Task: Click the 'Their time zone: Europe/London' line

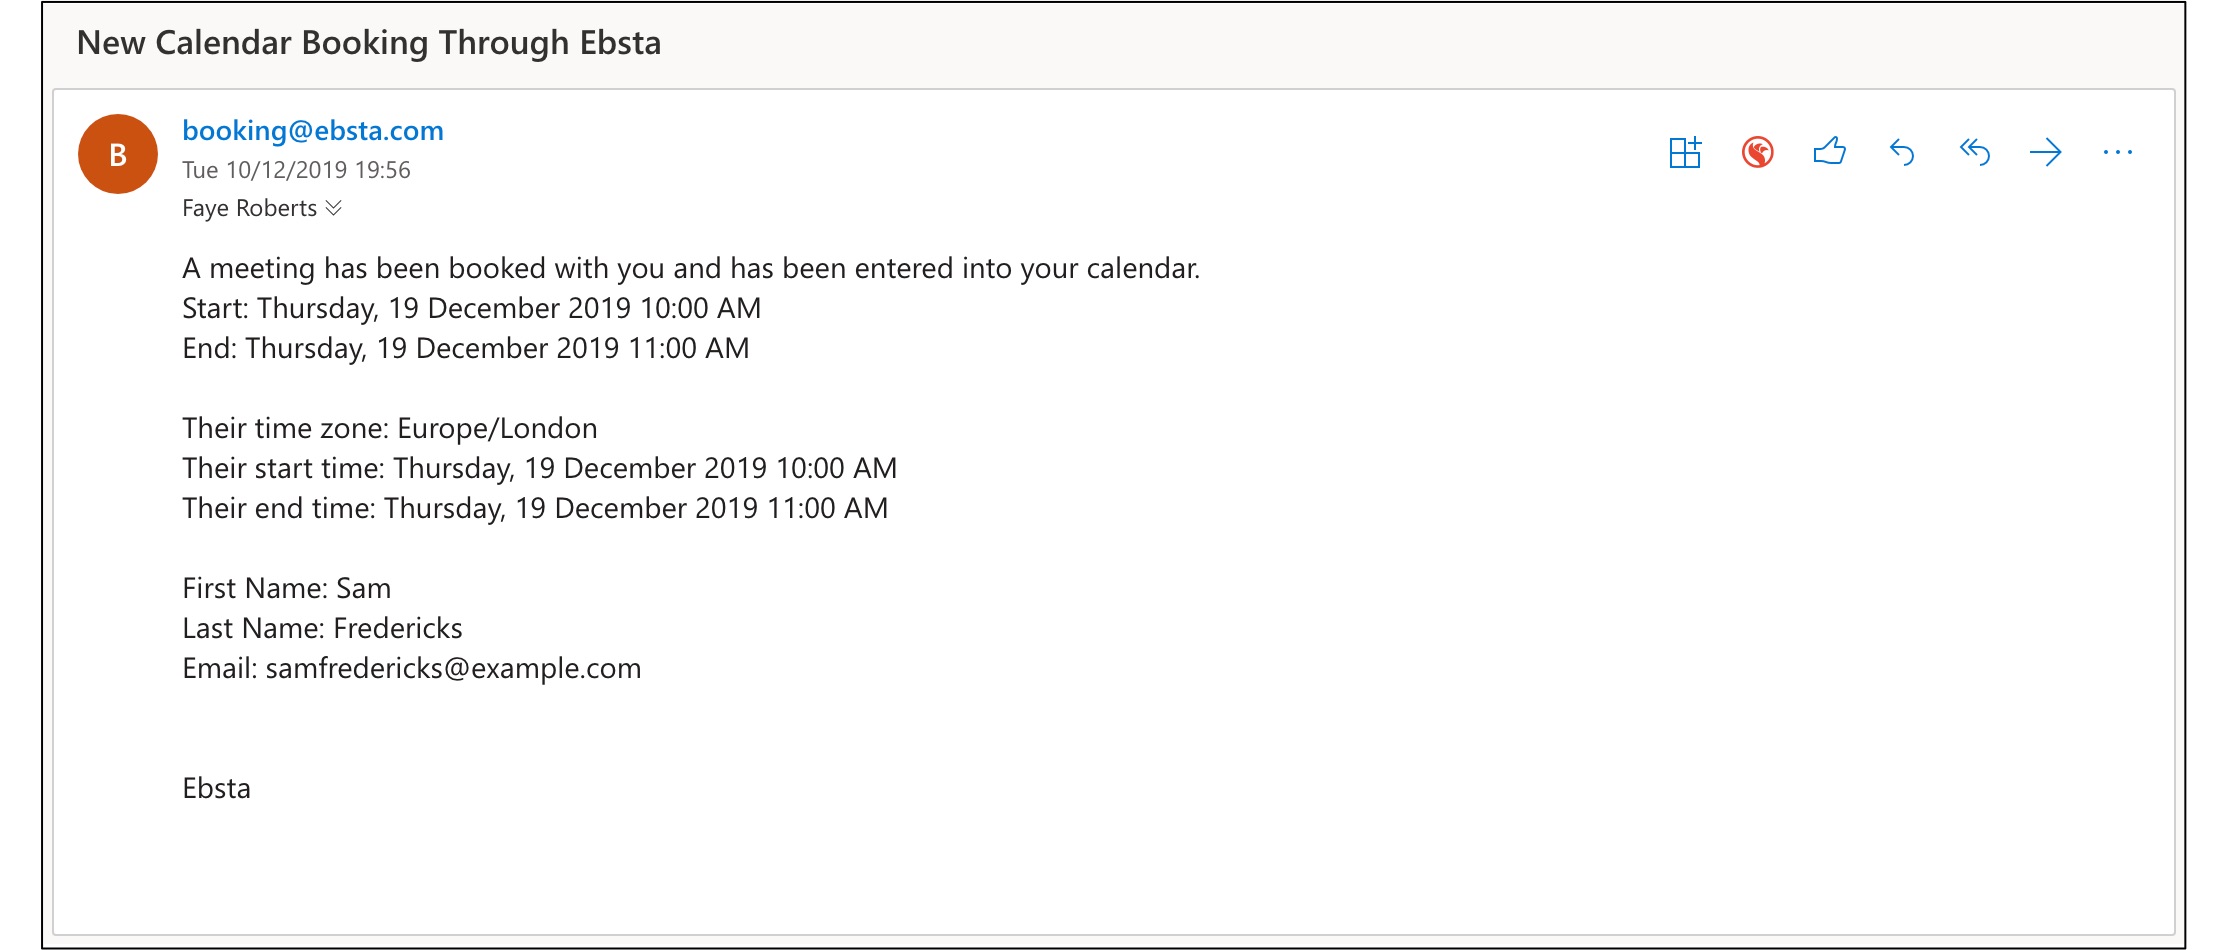Action: click(390, 428)
